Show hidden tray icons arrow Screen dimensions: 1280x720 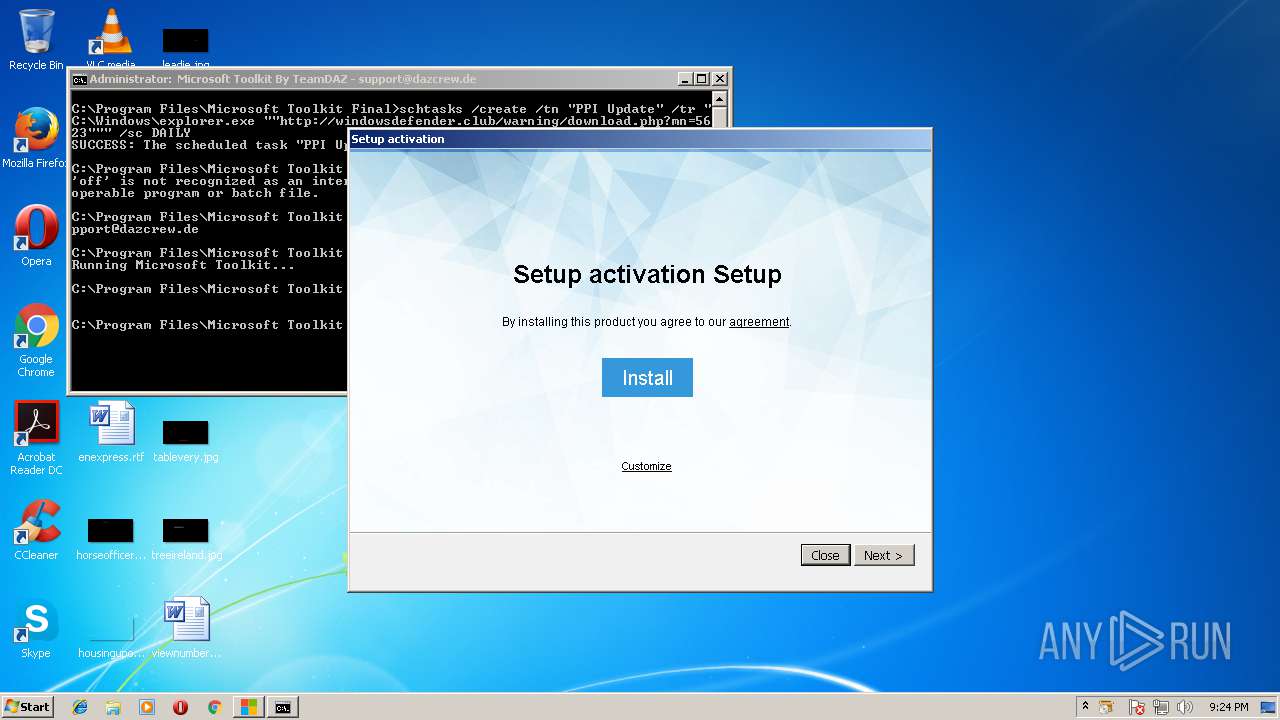coord(1085,706)
